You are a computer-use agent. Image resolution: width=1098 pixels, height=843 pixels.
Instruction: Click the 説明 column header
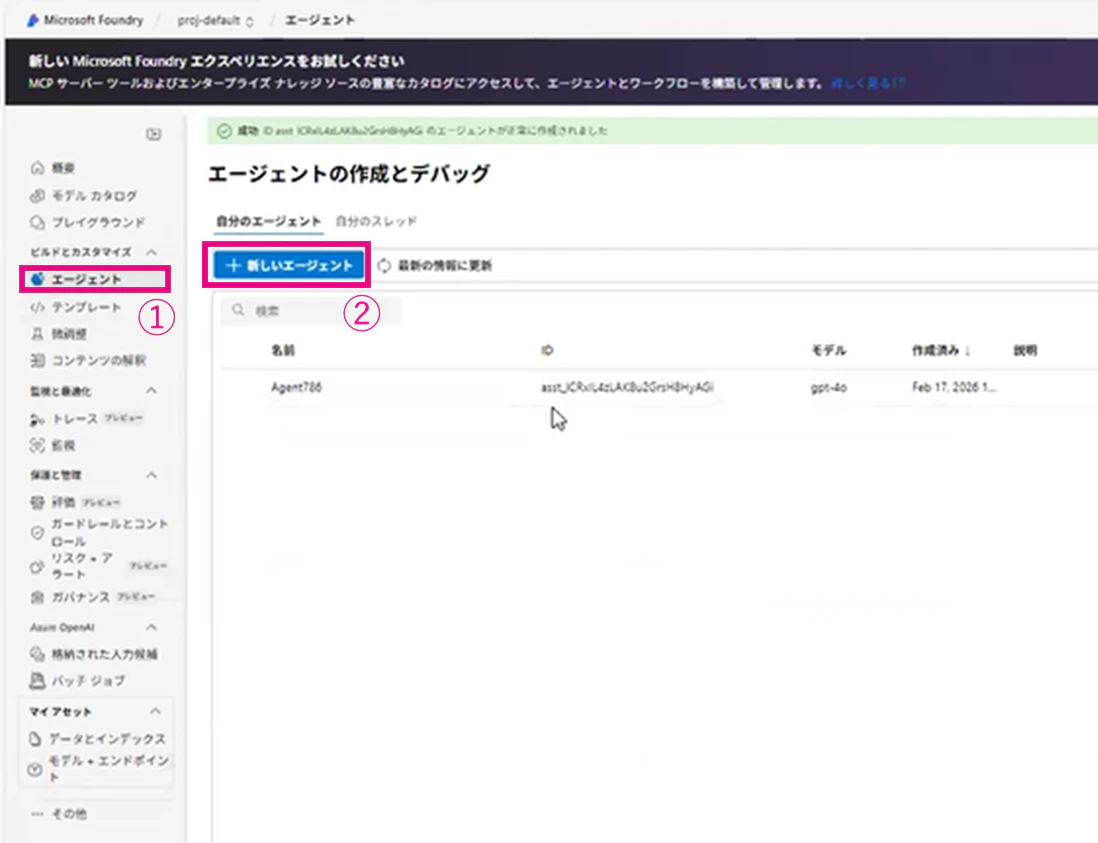(1025, 350)
